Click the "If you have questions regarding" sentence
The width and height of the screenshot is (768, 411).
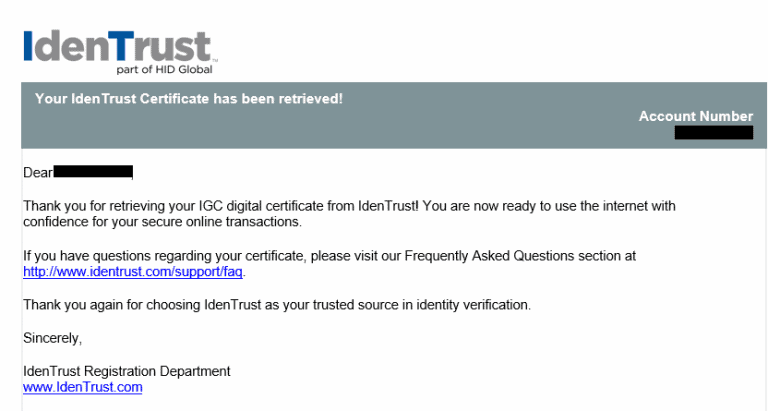[x=329, y=256]
